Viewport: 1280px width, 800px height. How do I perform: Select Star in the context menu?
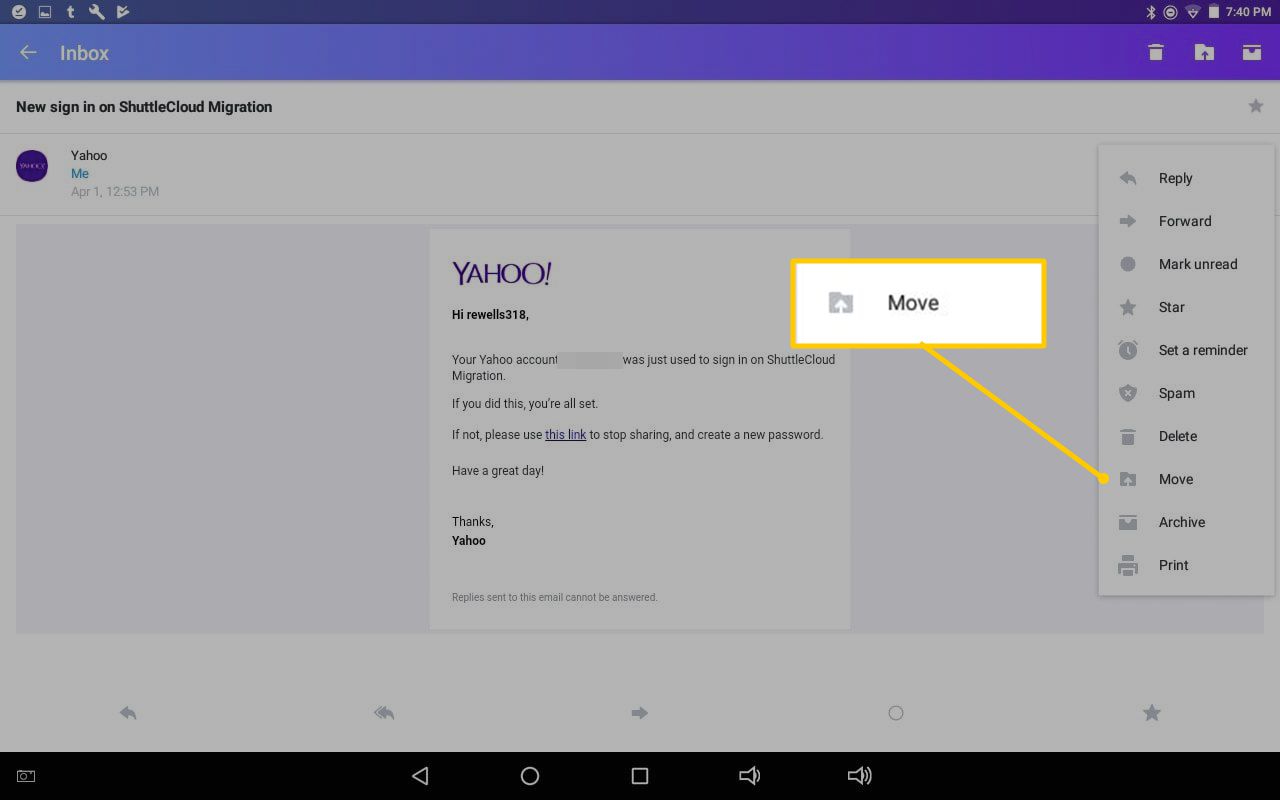pyautogui.click(x=1186, y=307)
